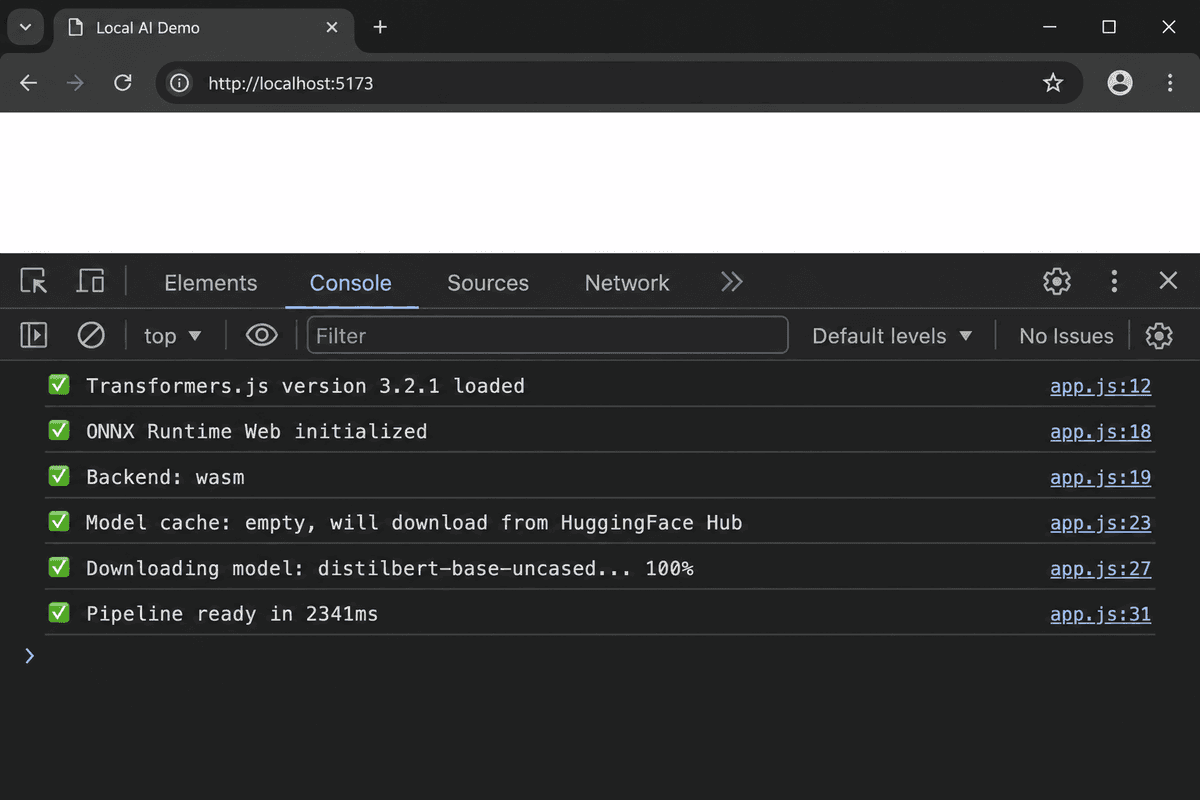Open the tab search dropdown arrow

coord(25,28)
